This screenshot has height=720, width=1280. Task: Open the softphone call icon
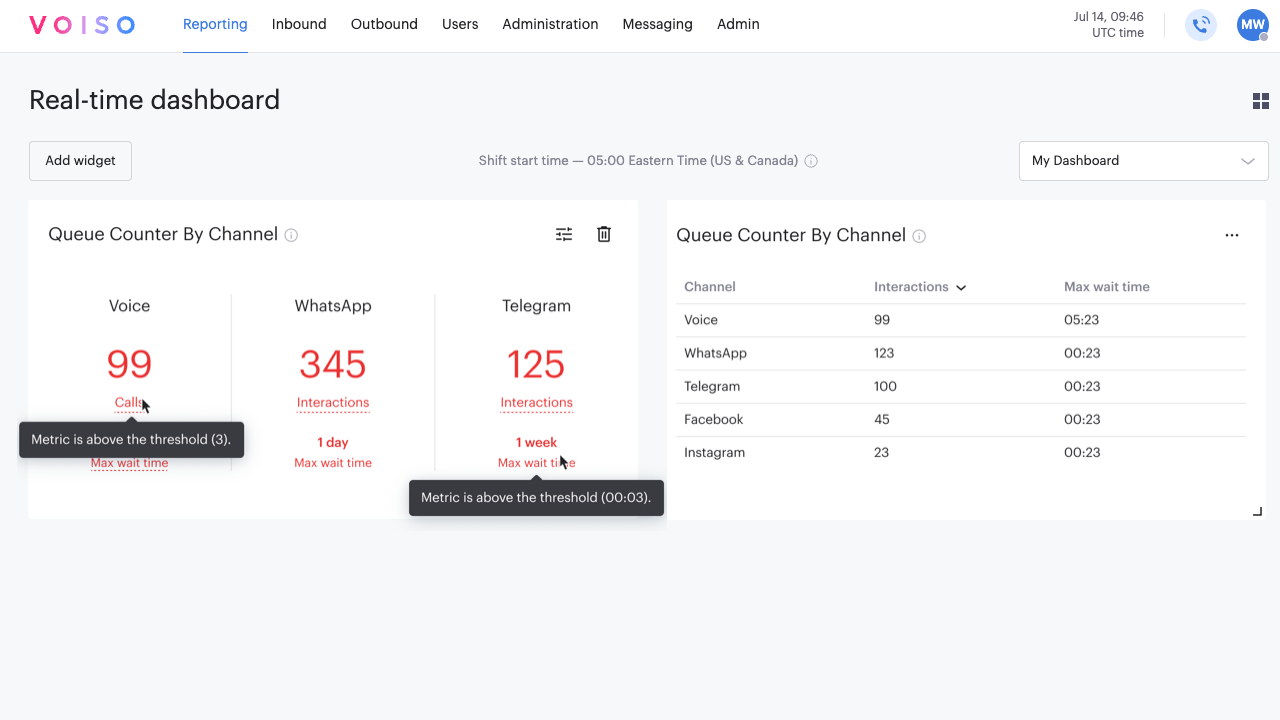[1201, 25]
